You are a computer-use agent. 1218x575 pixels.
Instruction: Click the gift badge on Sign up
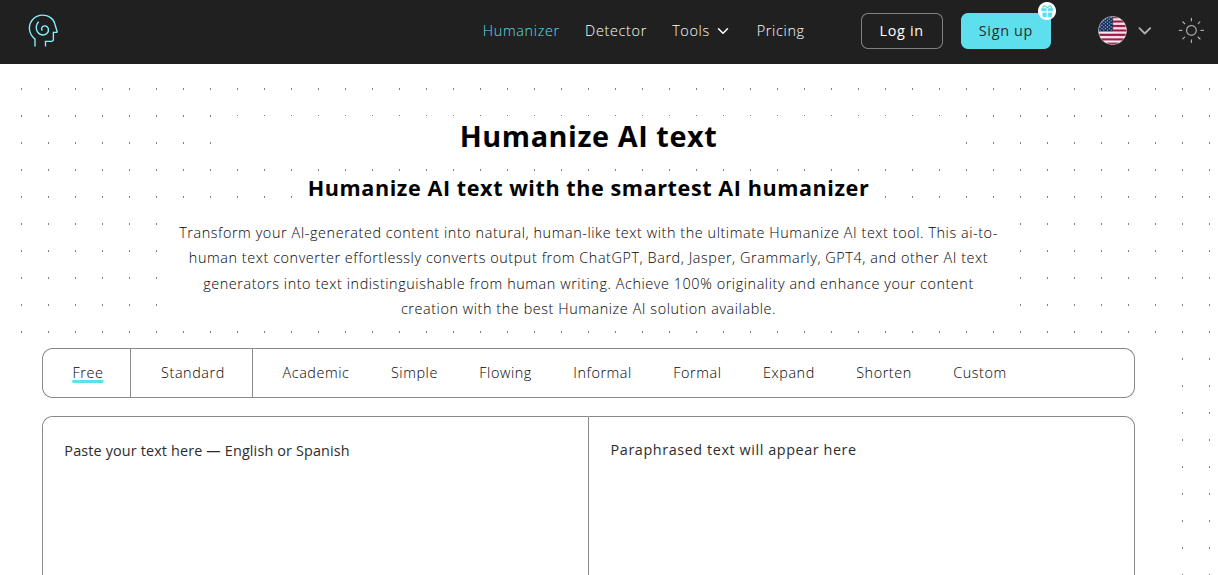tap(1047, 12)
